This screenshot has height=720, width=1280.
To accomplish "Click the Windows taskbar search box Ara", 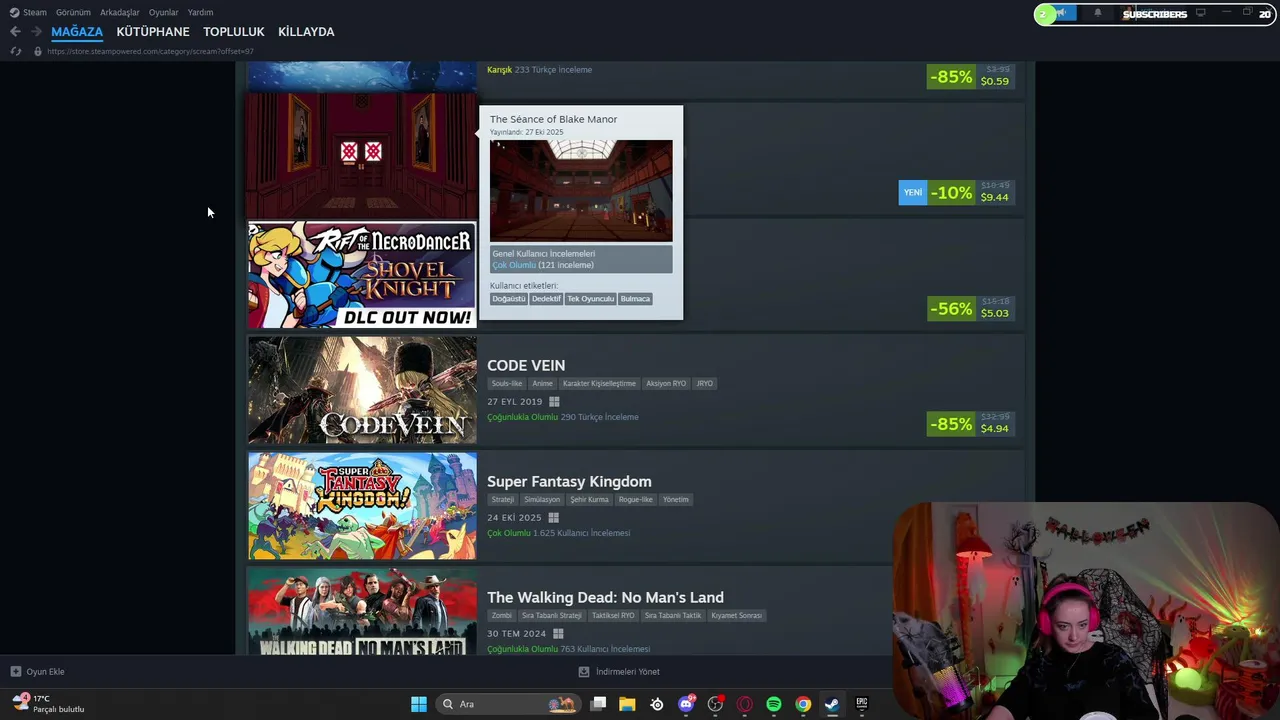I will pos(508,704).
